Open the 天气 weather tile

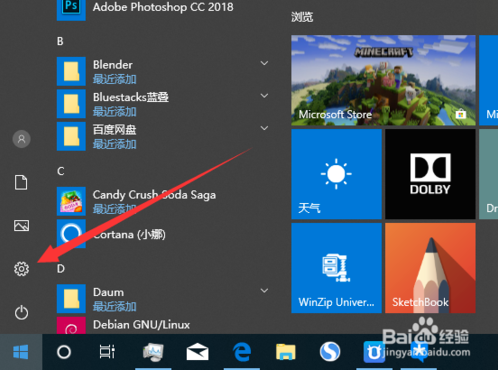point(336,174)
